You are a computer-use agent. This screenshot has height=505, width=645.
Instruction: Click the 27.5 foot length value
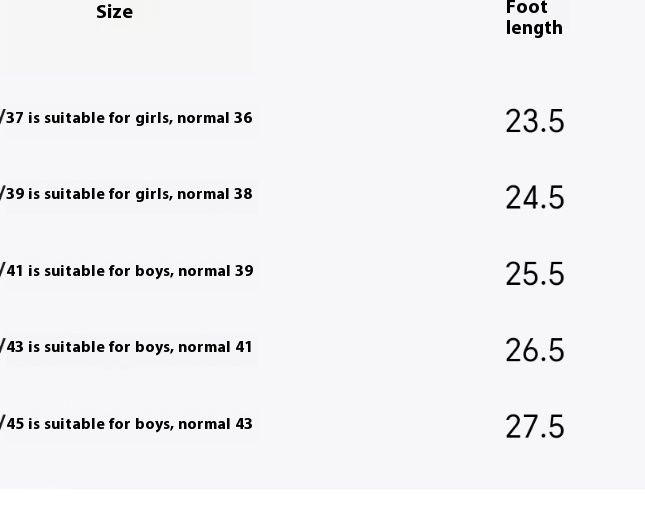pyautogui.click(x=534, y=427)
